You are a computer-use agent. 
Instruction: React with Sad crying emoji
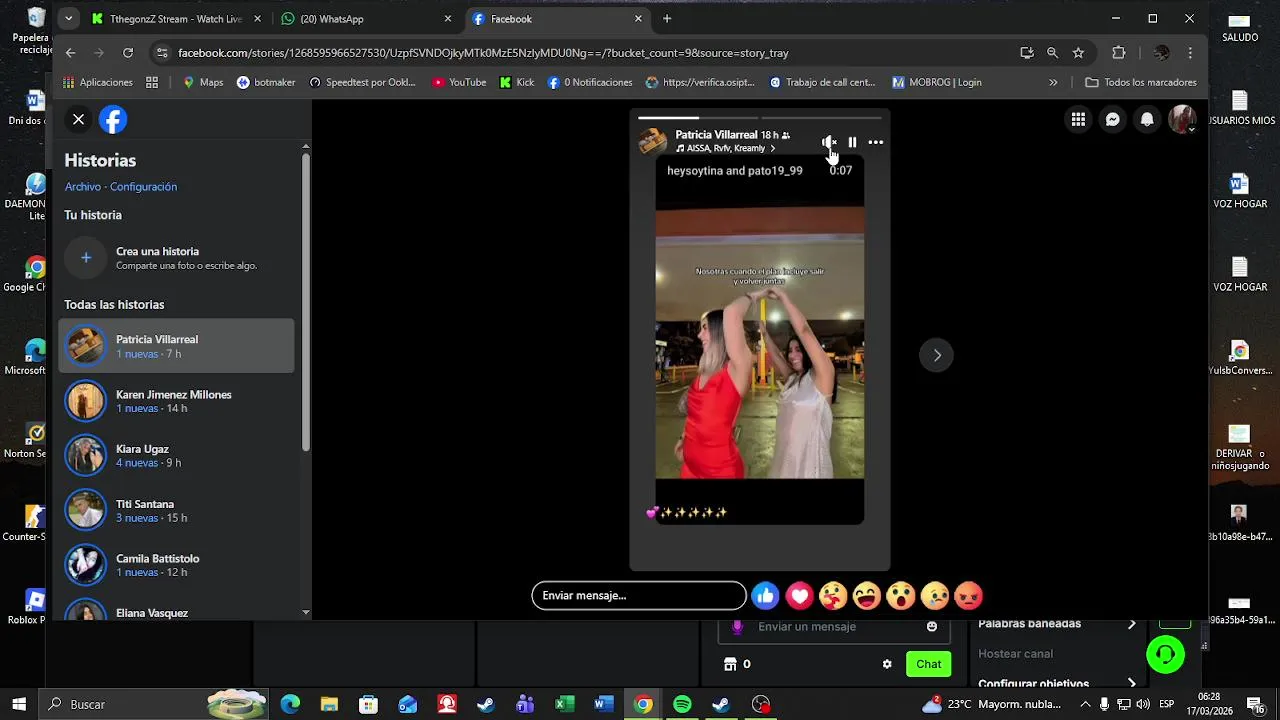pos(935,596)
